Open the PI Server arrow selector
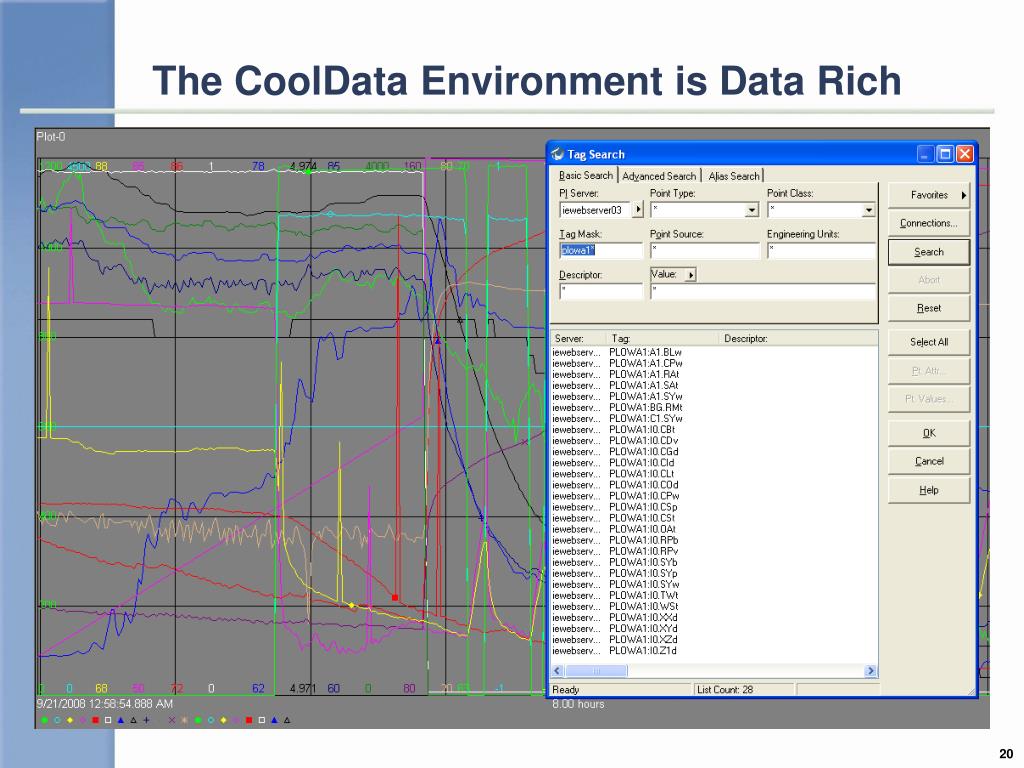This screenshot has height=768, width=1024. tap(638, 210)
